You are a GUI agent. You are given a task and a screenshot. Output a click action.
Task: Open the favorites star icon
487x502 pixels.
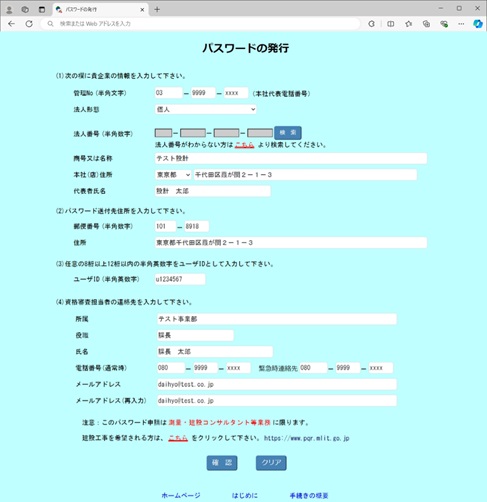coord(409,24)
